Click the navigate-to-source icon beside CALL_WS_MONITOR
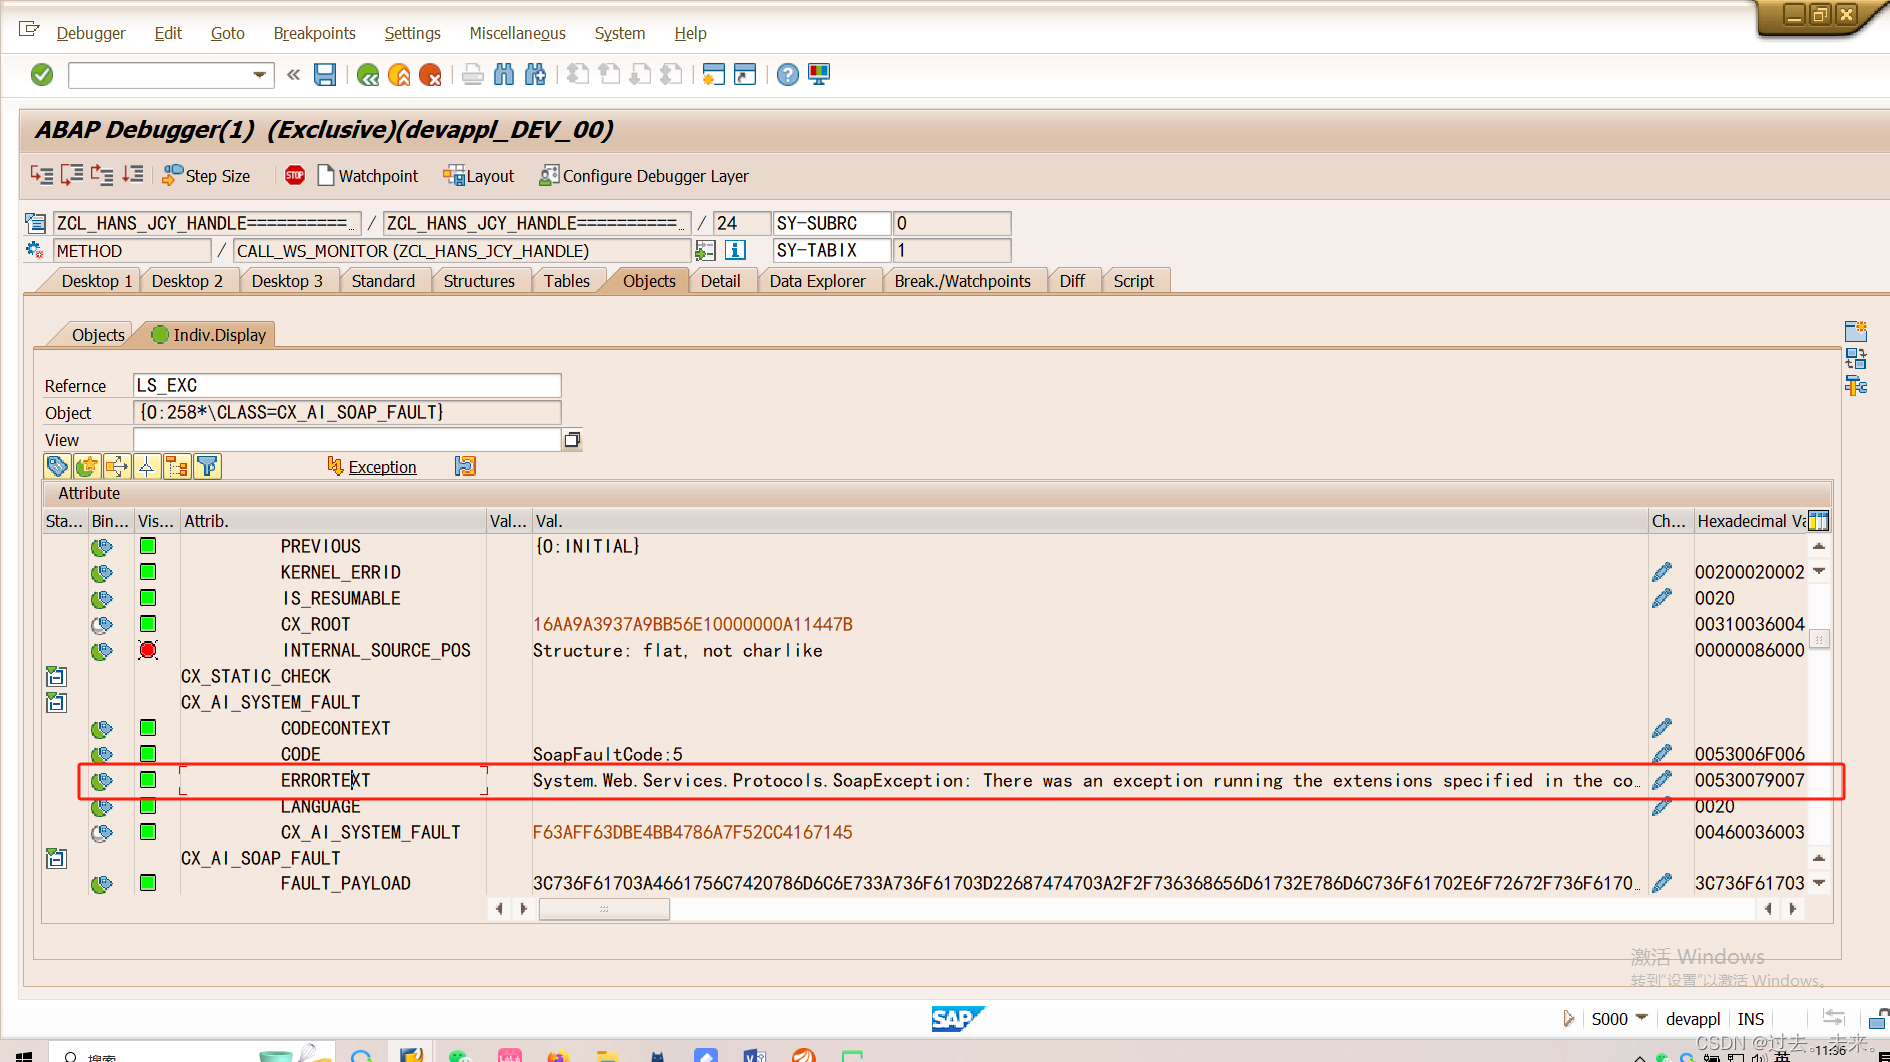This screenshot has width=1890, height=1062. [x=706, y=250]
